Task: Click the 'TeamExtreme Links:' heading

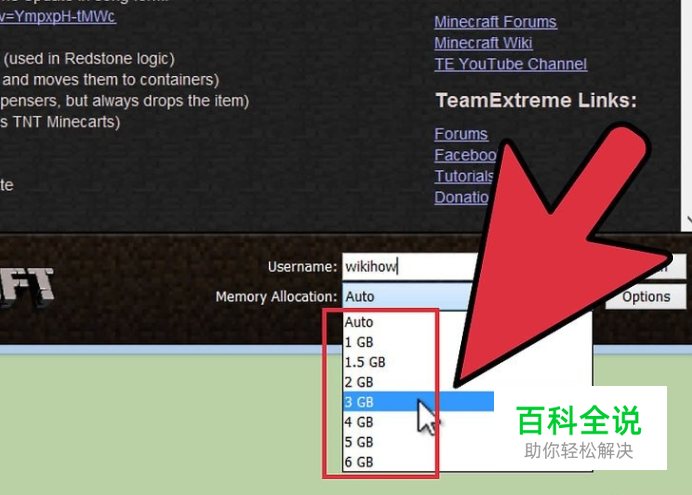Action: tap(536, 100)
